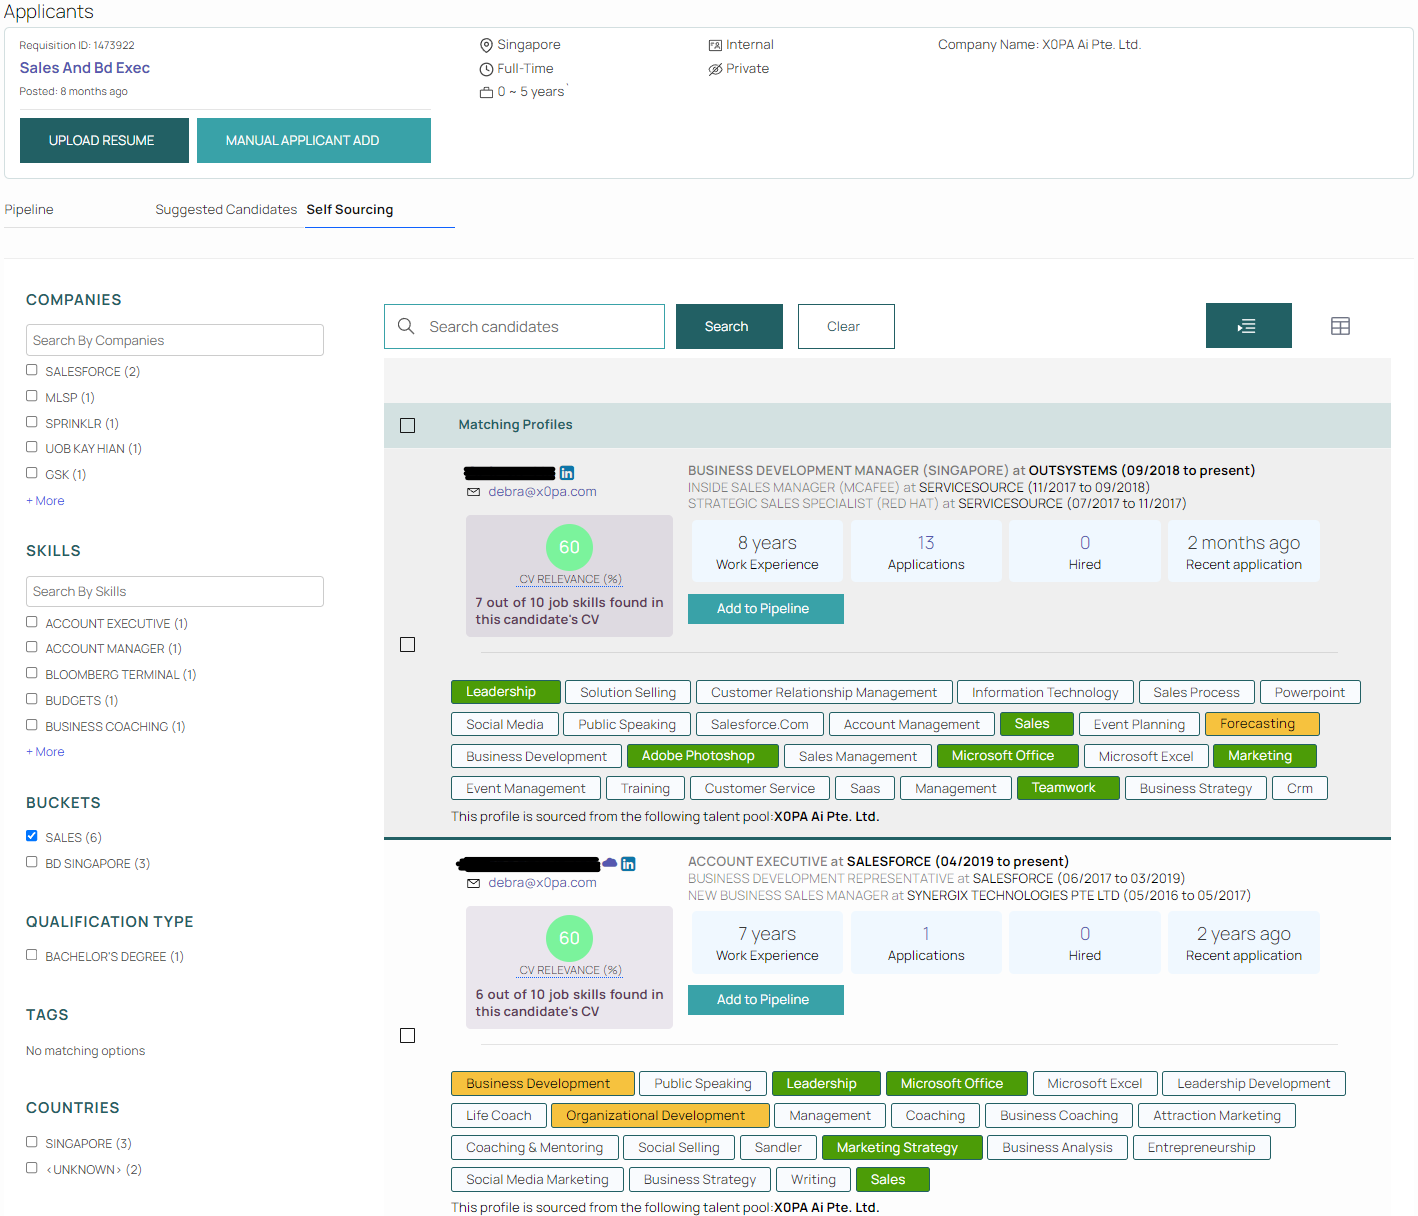Open first candidate's LinkedIn profile icon

click(x=567, y=473)
